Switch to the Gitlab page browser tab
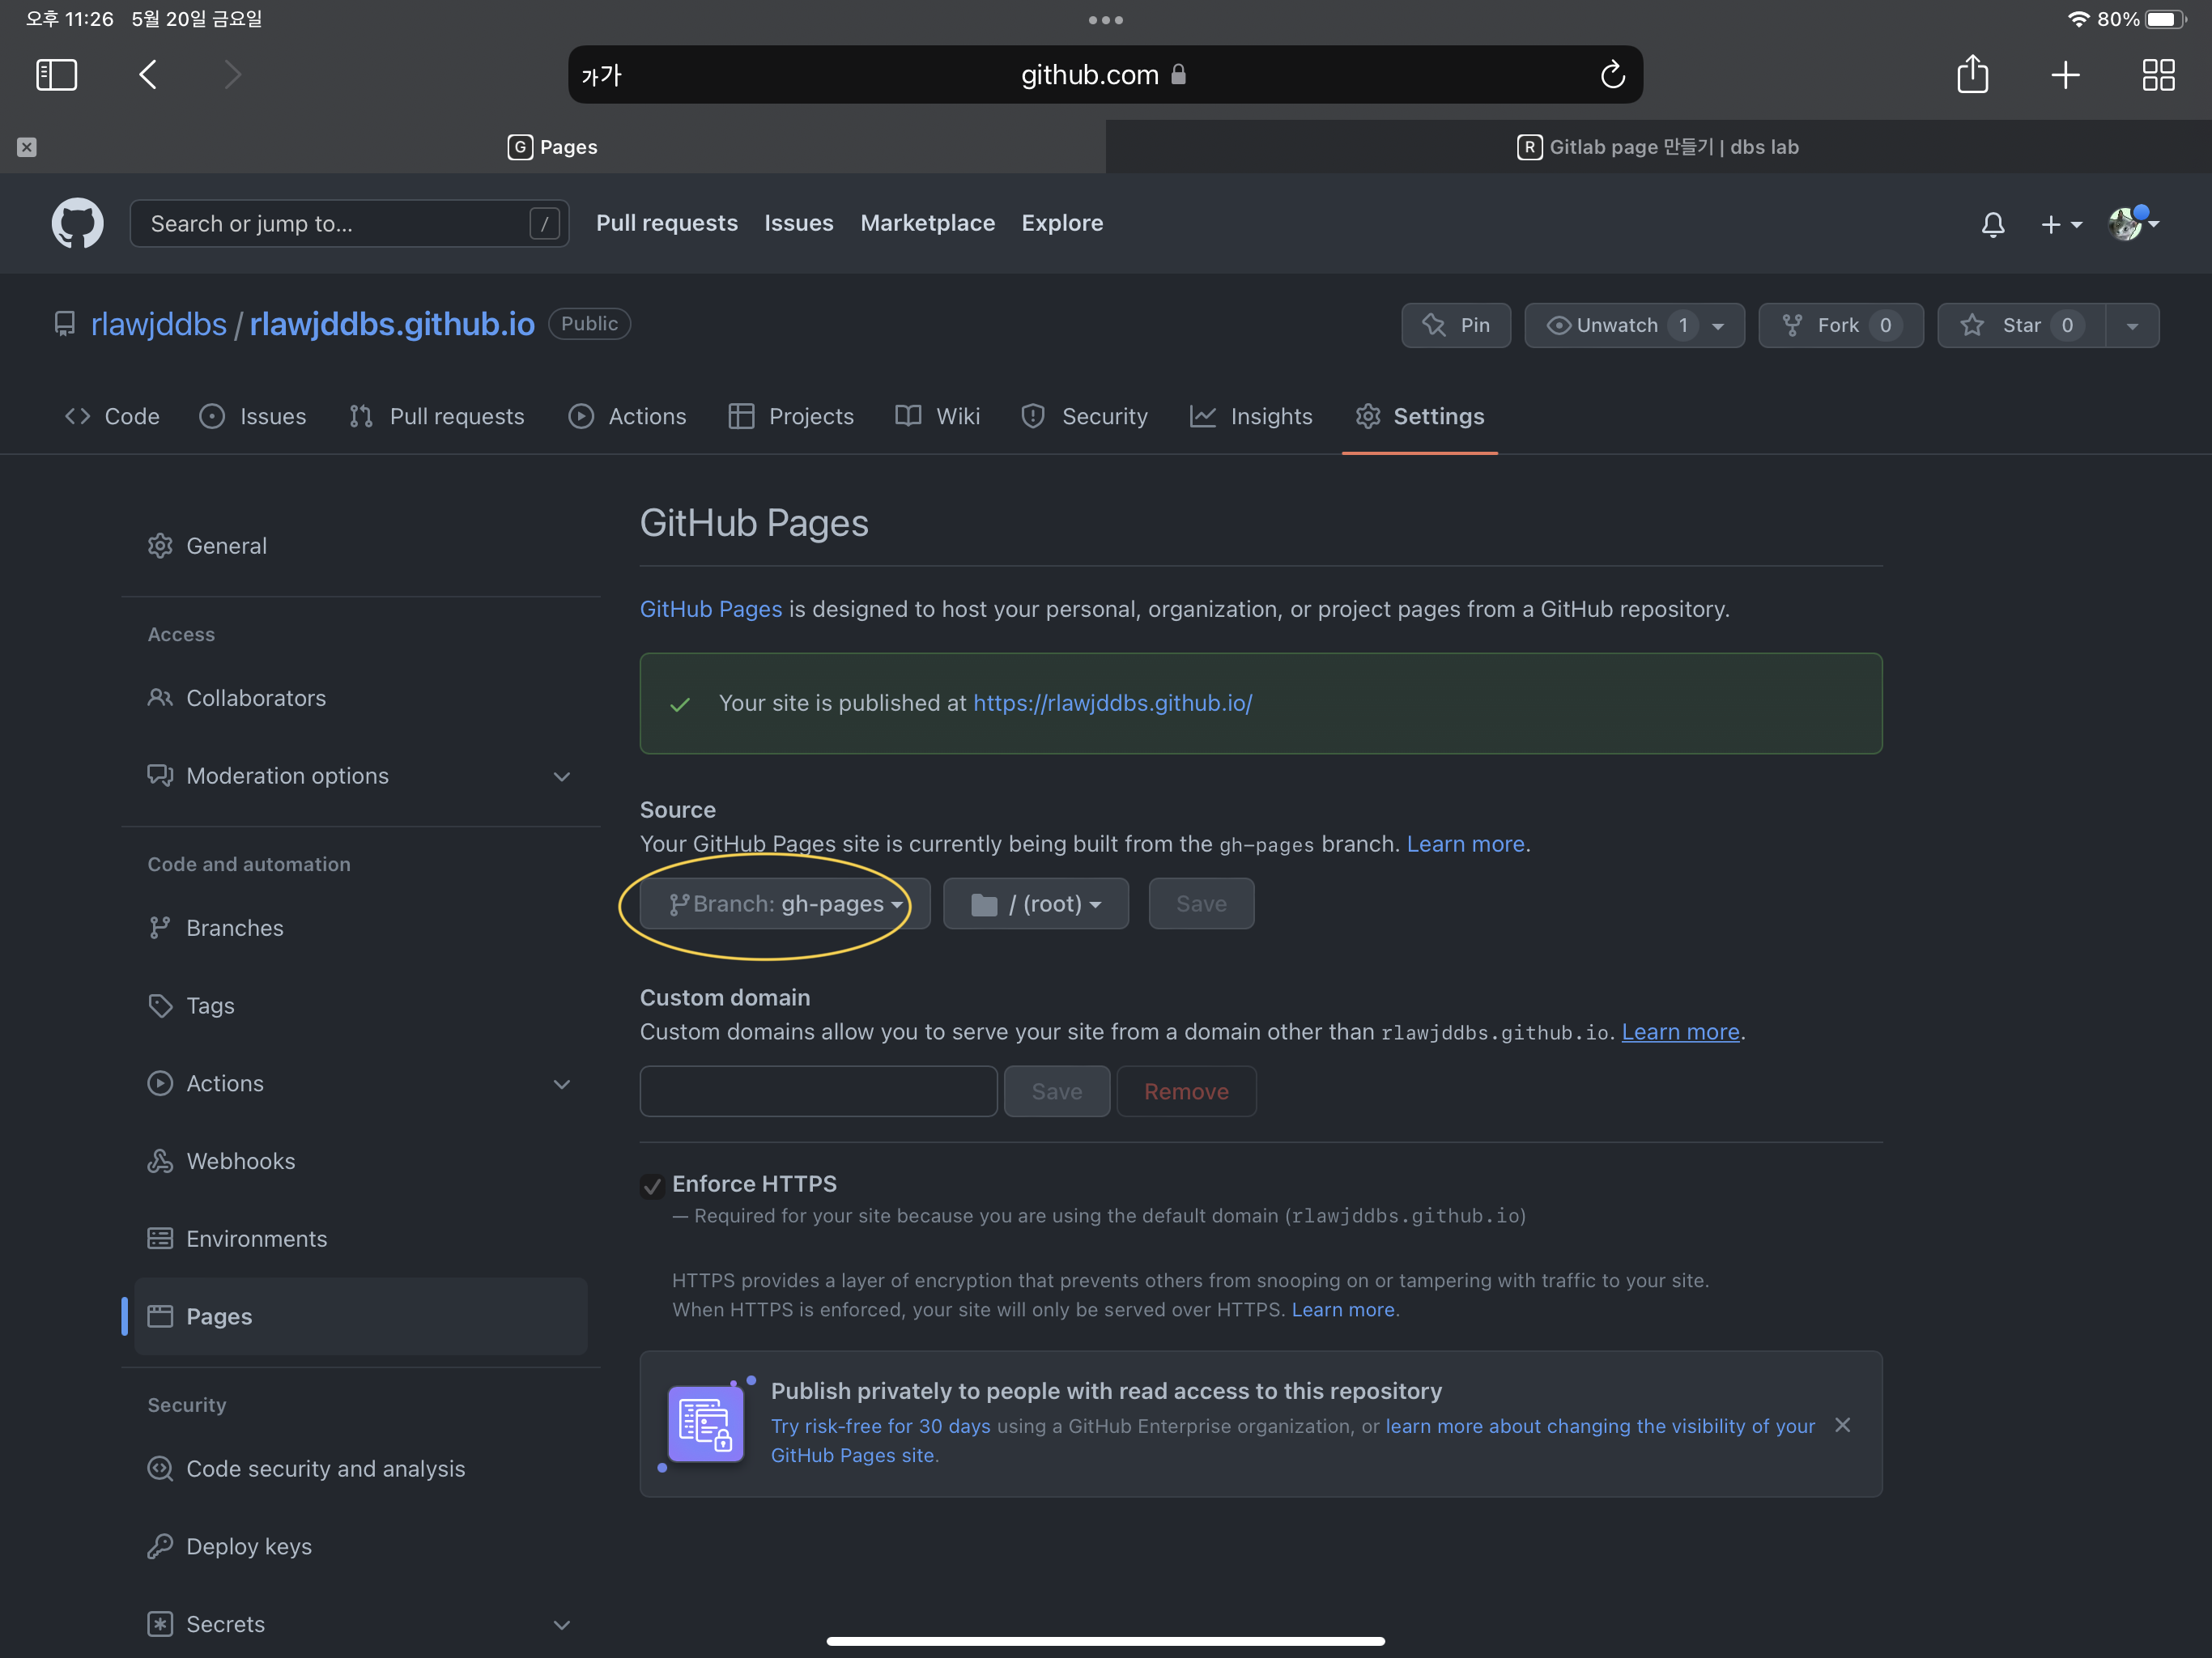The image size is (2212, 1658). (1658, 147)
